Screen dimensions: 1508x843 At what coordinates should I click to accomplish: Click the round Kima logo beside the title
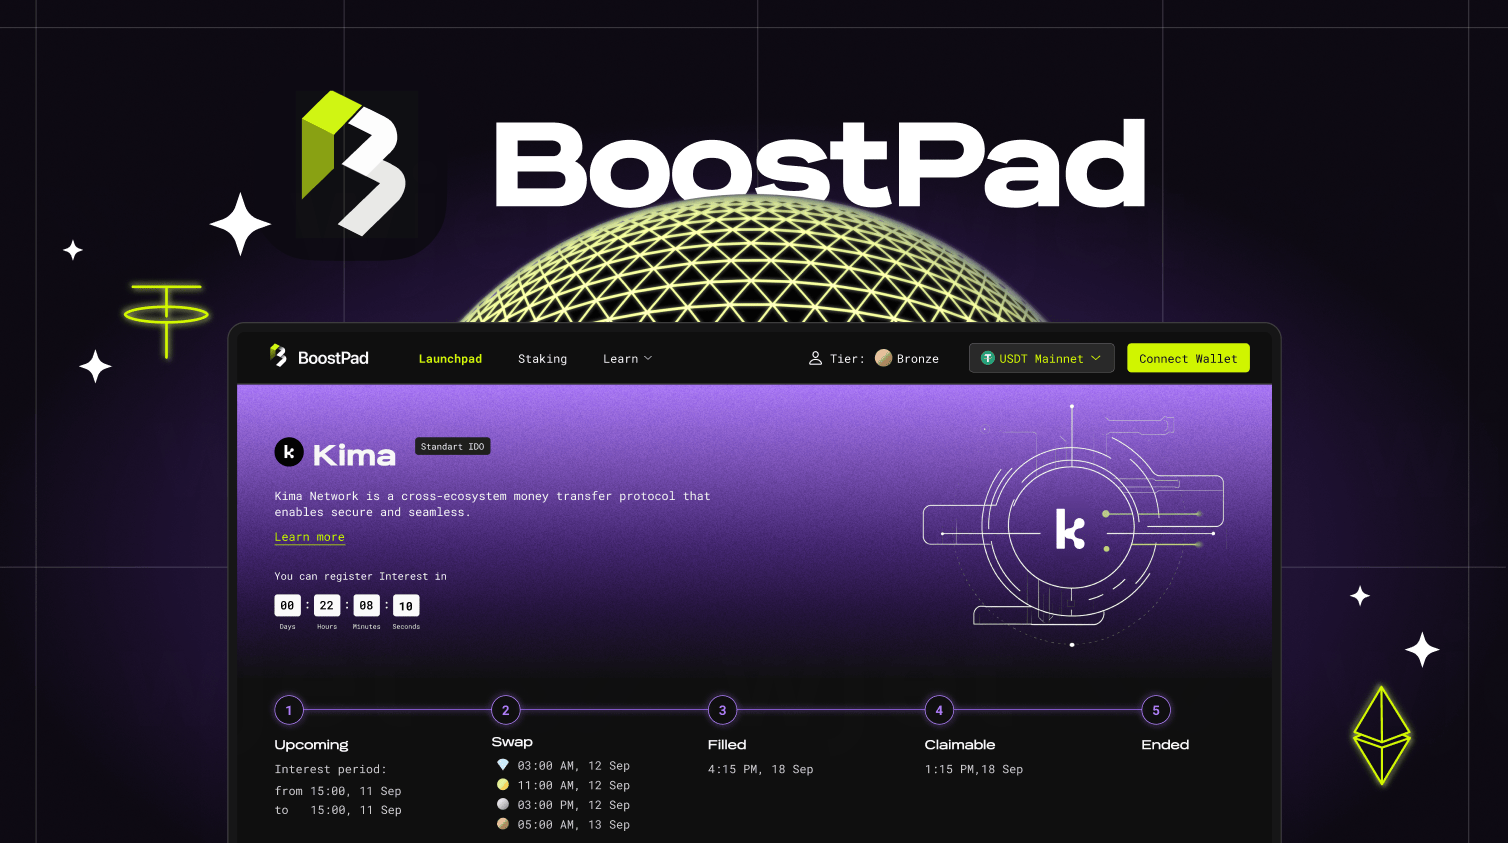[x=289, y=452]
